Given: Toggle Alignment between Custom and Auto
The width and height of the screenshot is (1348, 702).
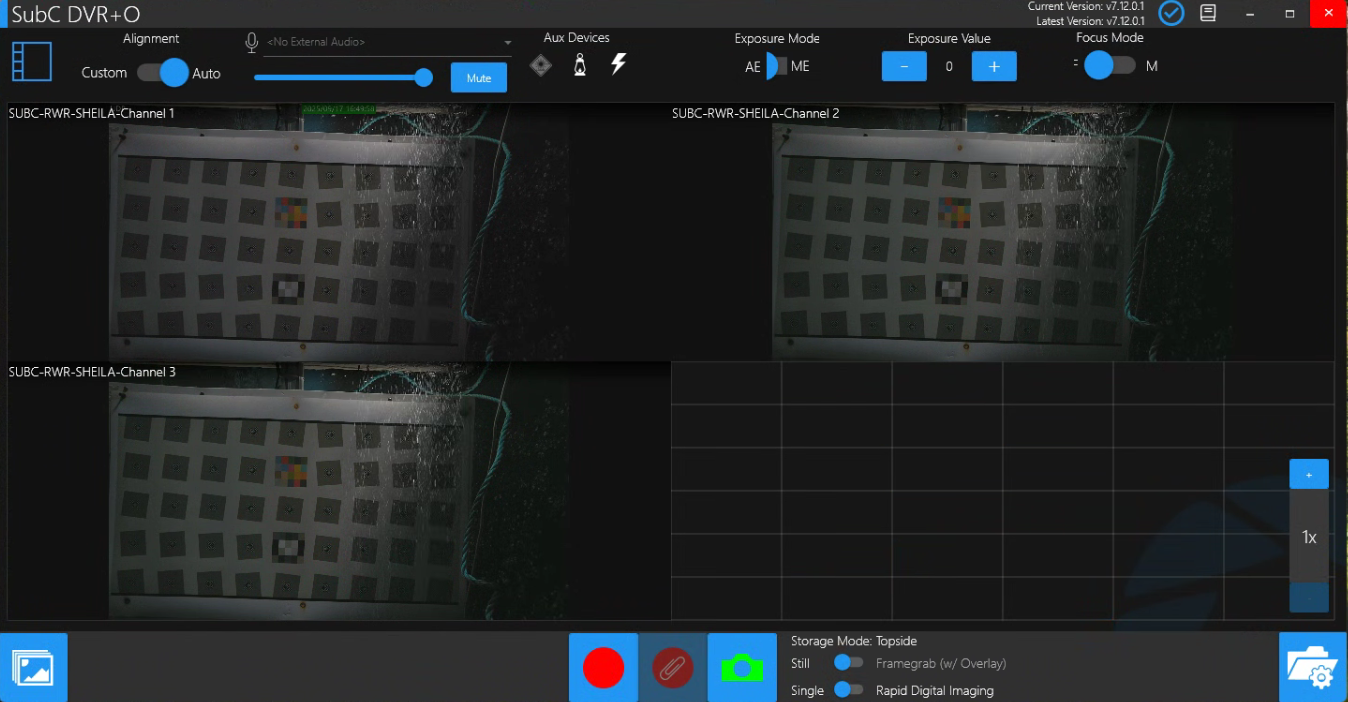Looking at the screenshot, I should tap(163, 73).
